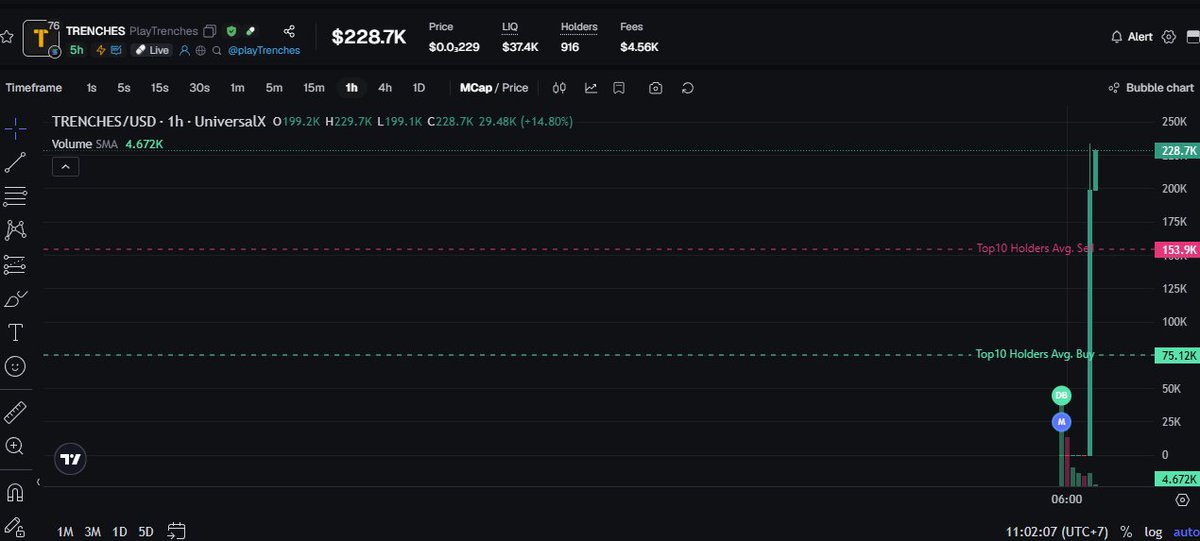Switch chart to MCap view
This screenshot has height=541, width=1200.
476,88
